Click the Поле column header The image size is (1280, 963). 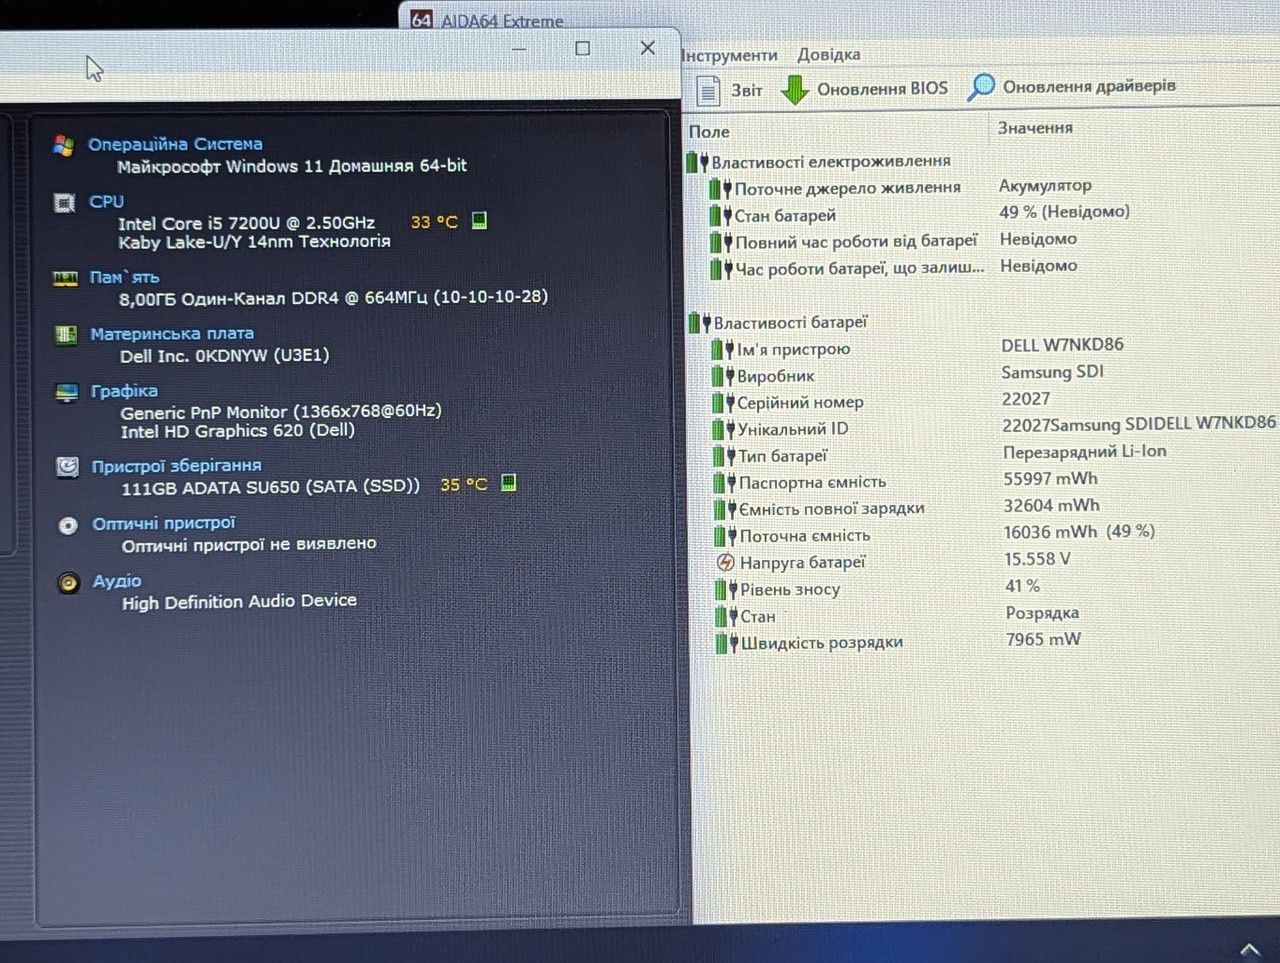[709, 132]
